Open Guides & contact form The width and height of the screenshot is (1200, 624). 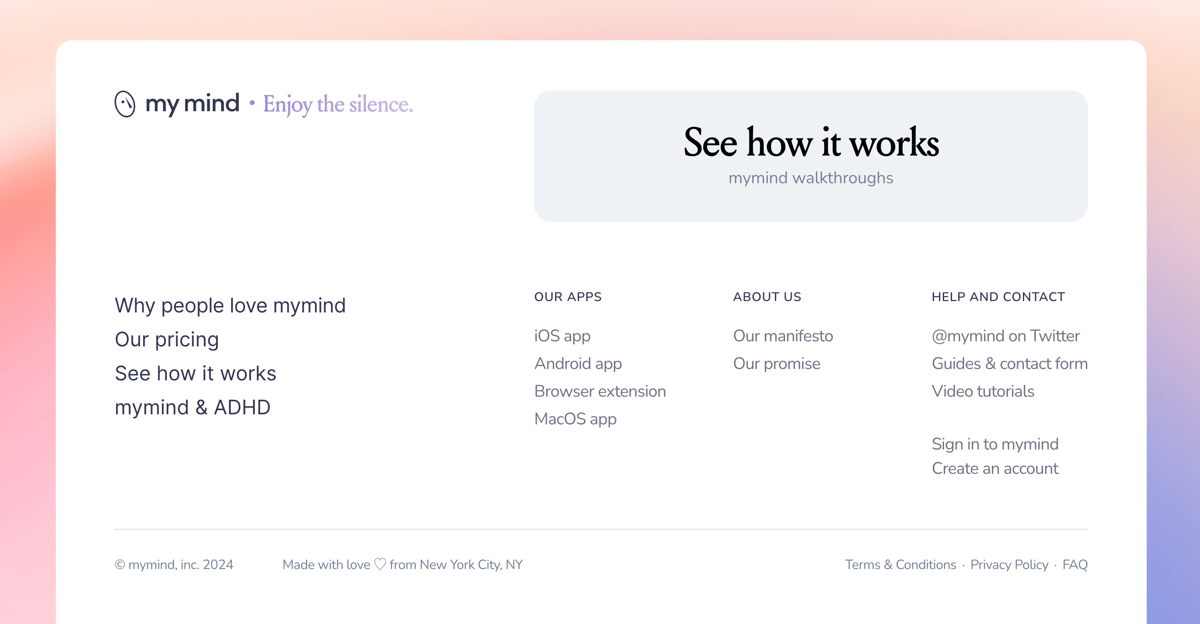(x=1009, y=364)
